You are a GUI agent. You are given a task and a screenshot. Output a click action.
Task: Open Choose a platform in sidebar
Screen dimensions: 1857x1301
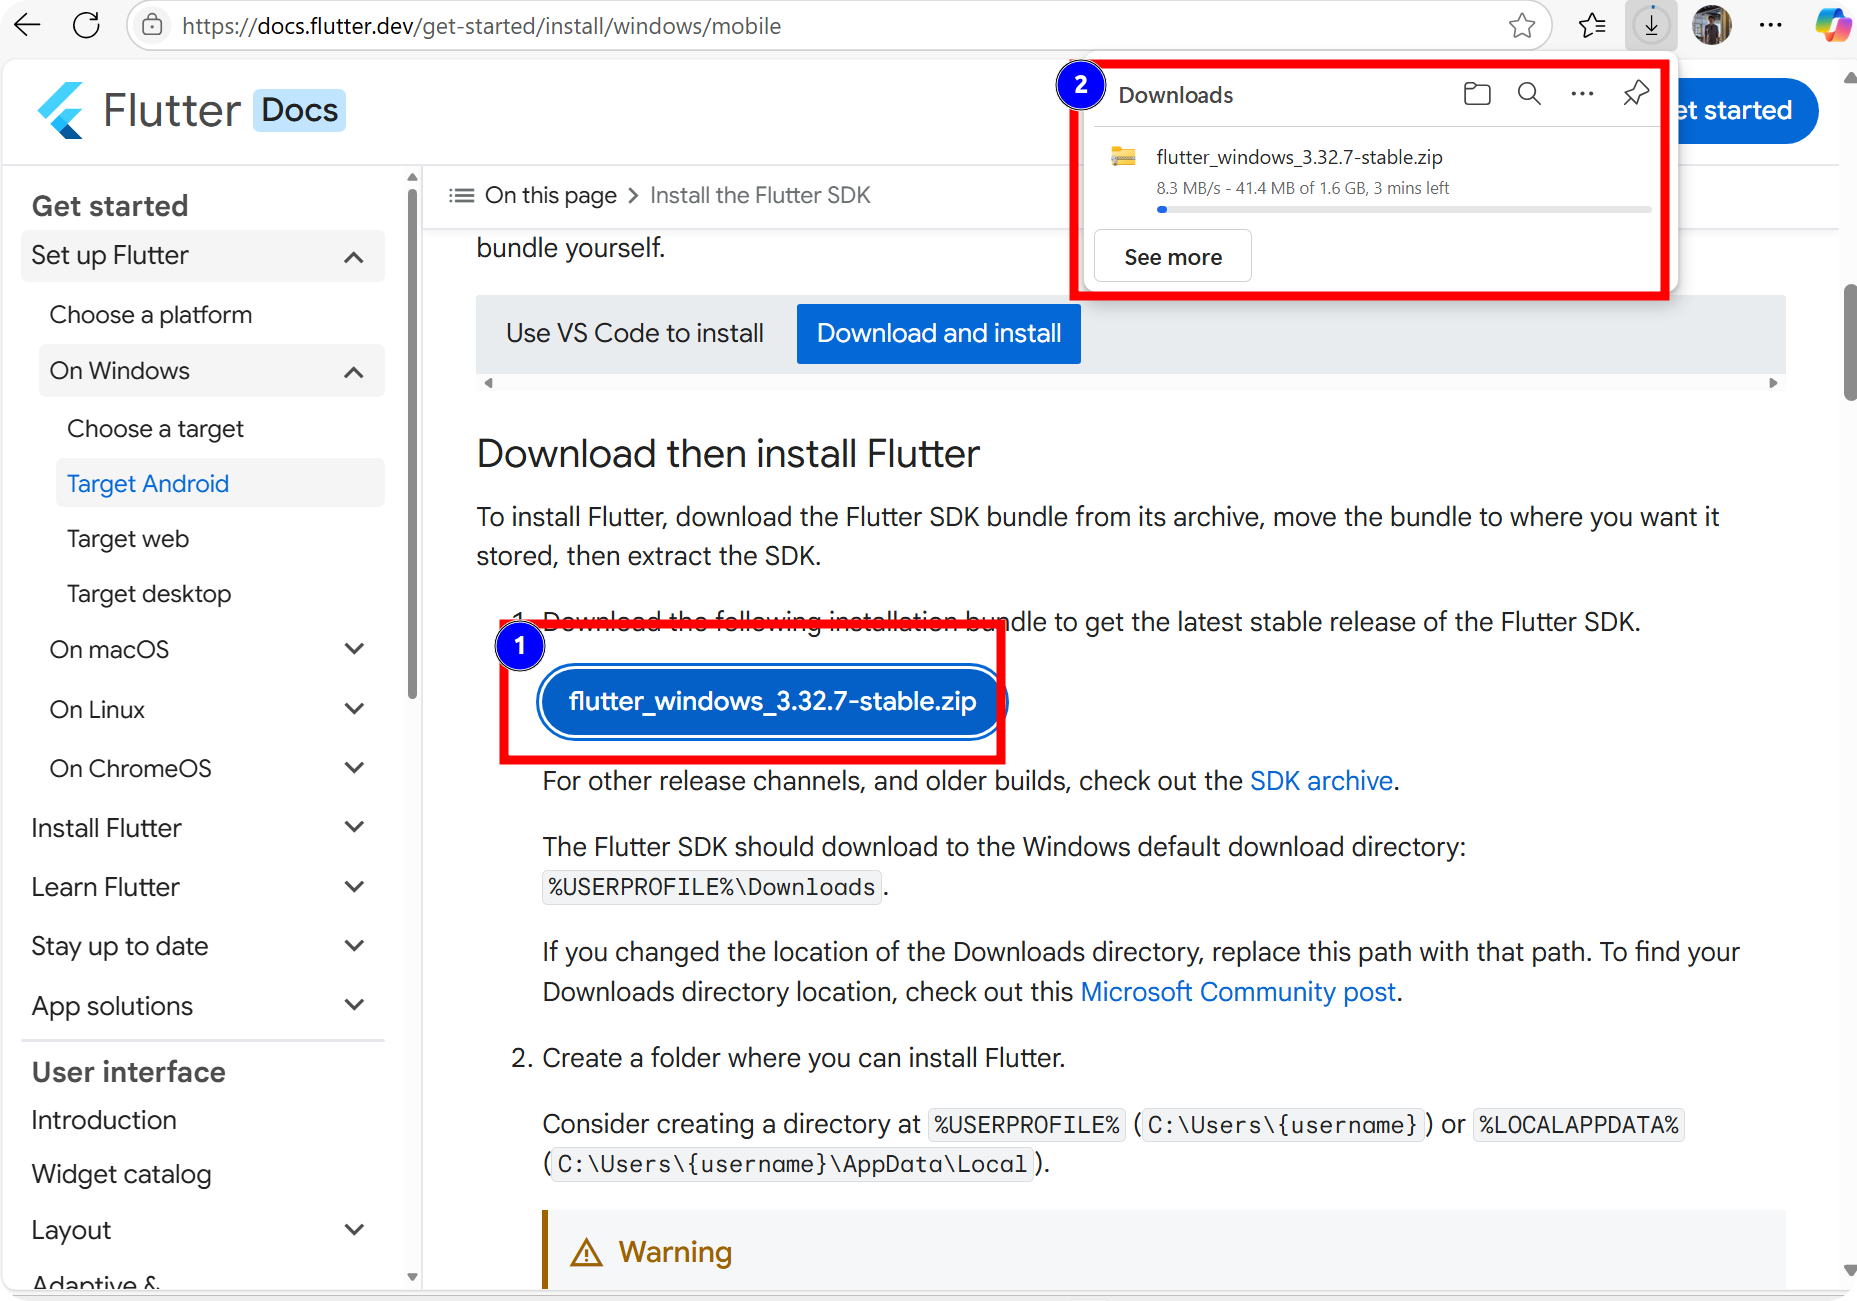(151, 315)
